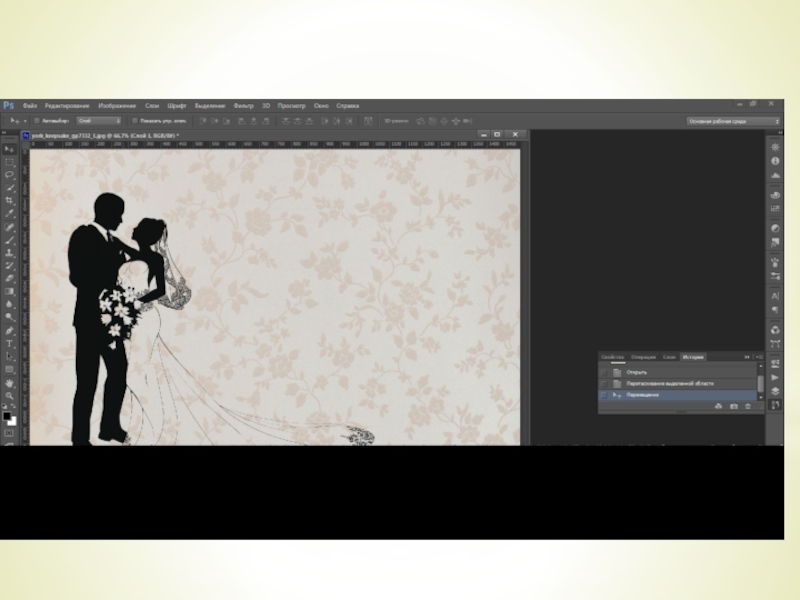
Task: Create new document from current state icon
Action: tap(718, 407)
